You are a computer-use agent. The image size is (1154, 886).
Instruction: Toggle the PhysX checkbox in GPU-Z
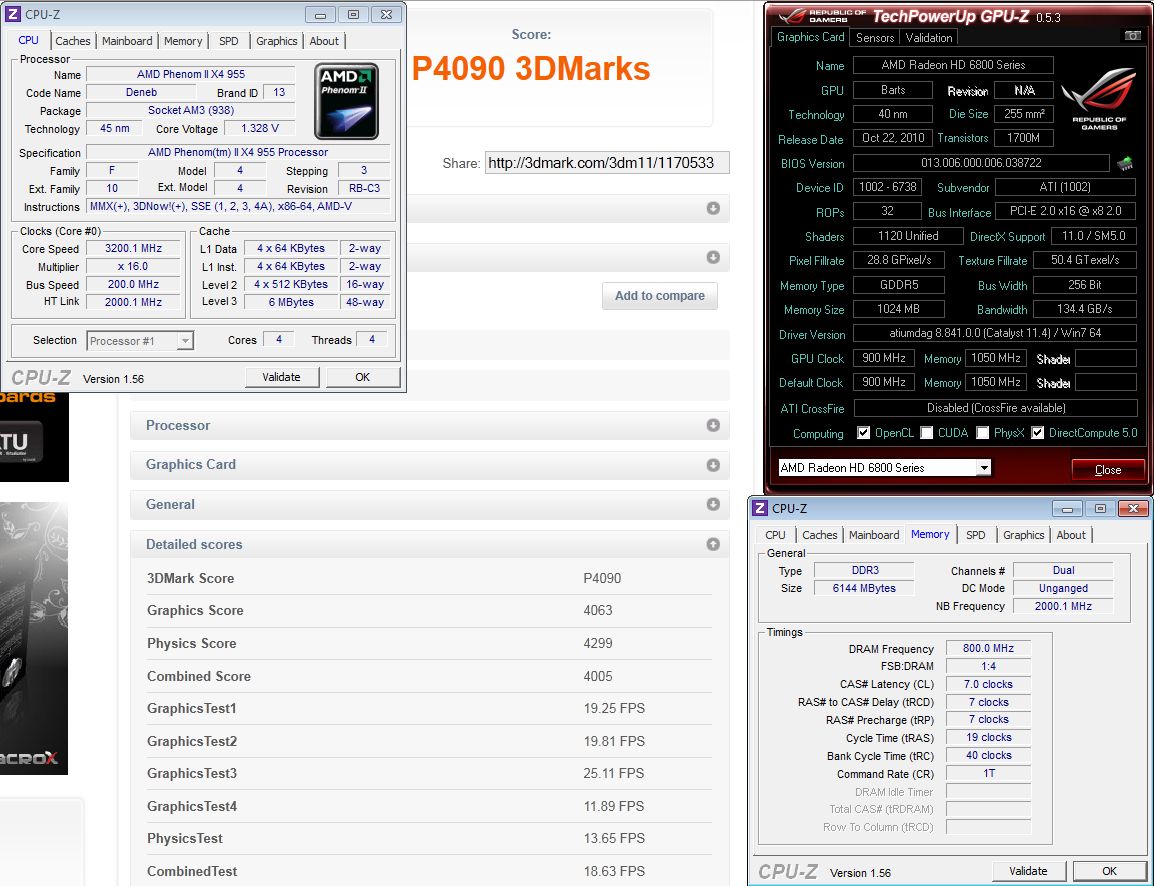coord(983,433)
